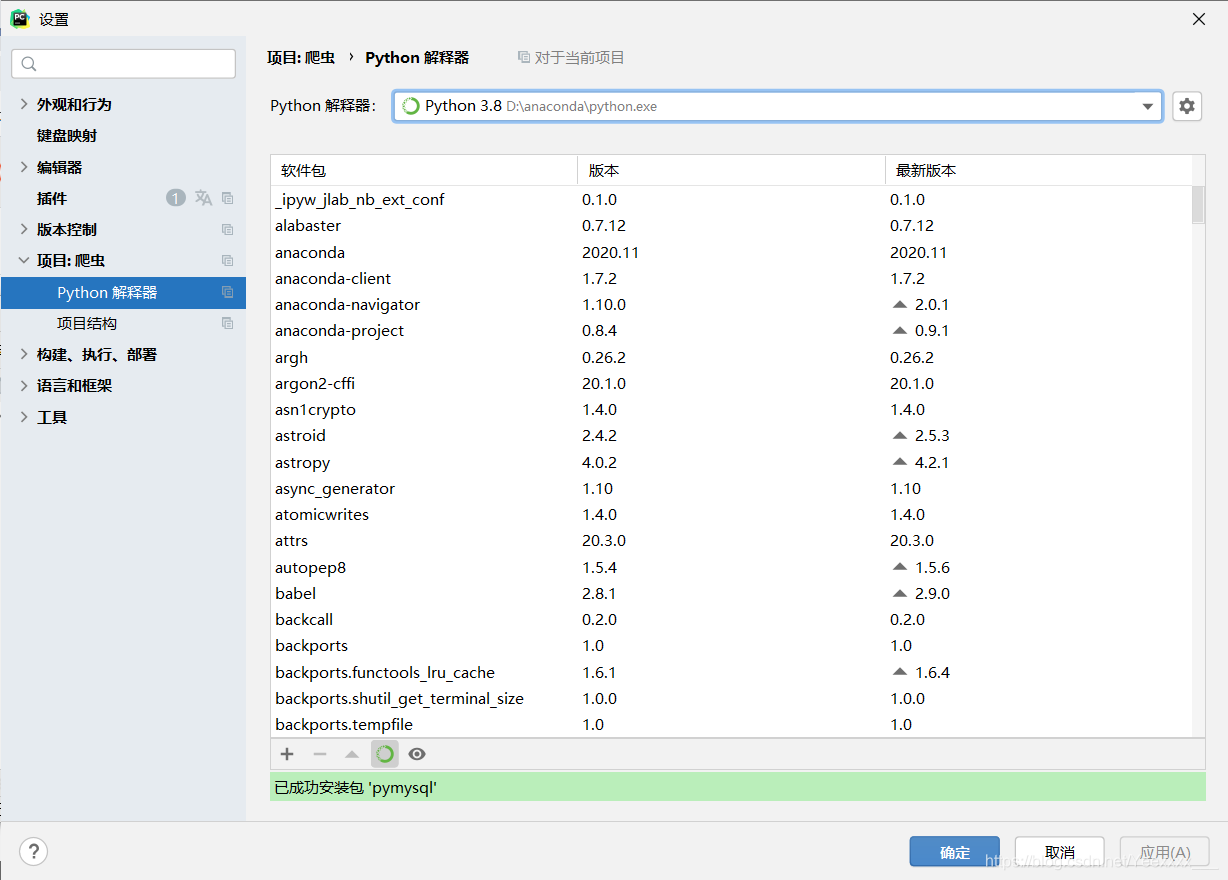Screen dimensions: 1228x880
Task: Click the install package plus icon
Action: point(287,754)
